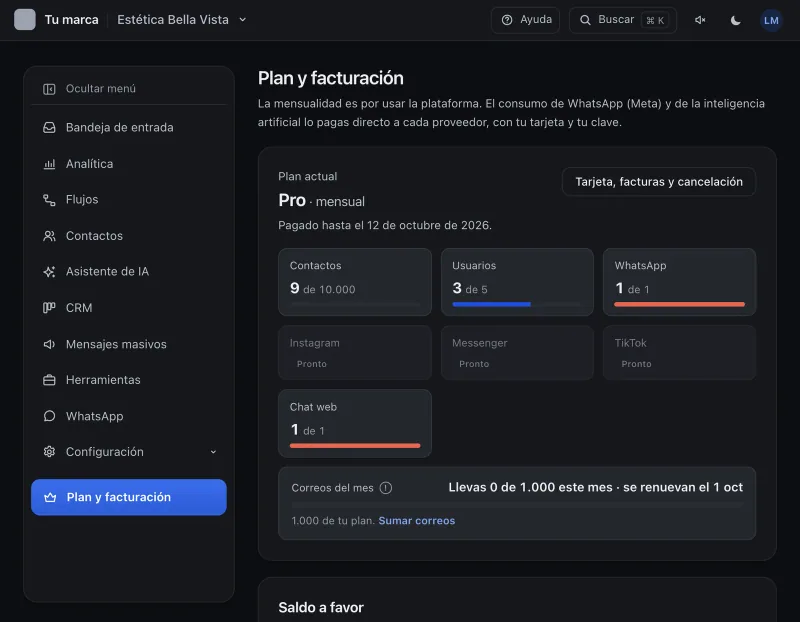Click the search magnifier icon
800x622 pixels.
coord(585,20)
